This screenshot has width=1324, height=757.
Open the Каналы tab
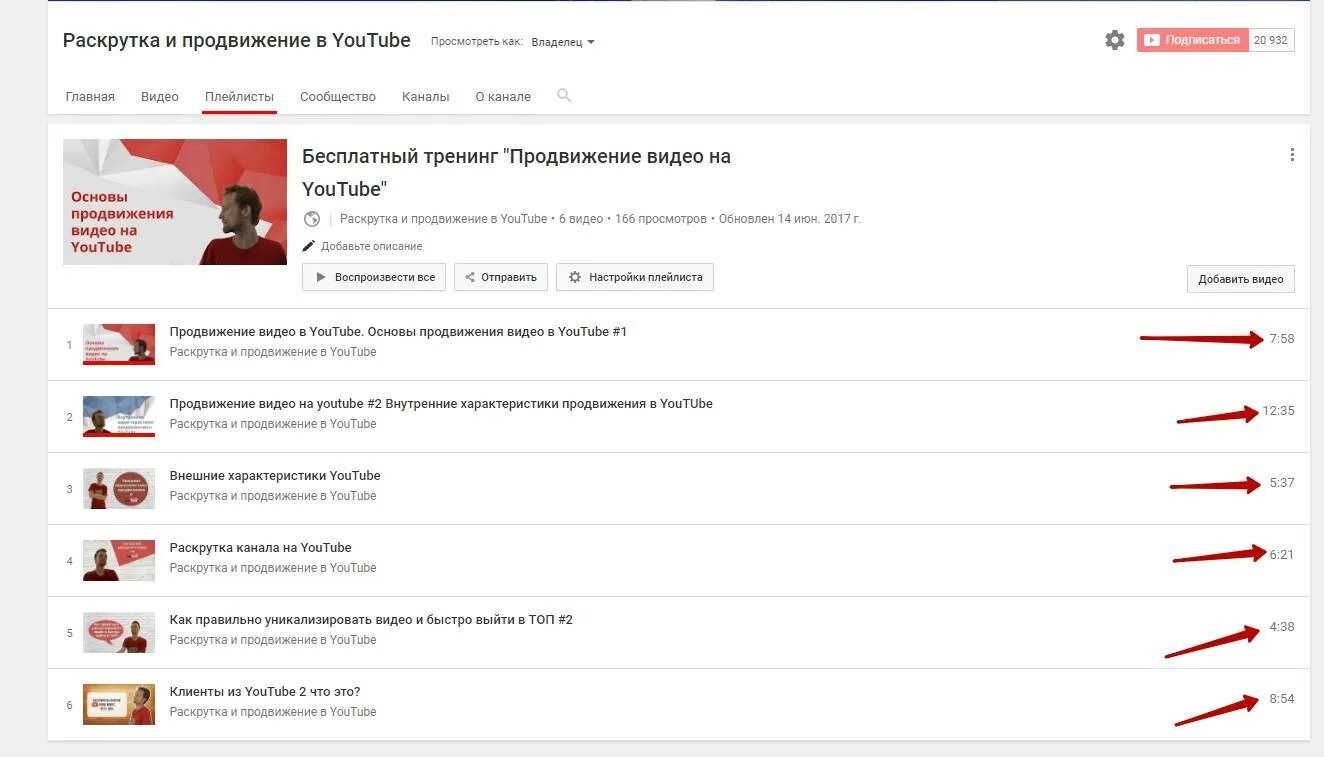click(426, 97)
